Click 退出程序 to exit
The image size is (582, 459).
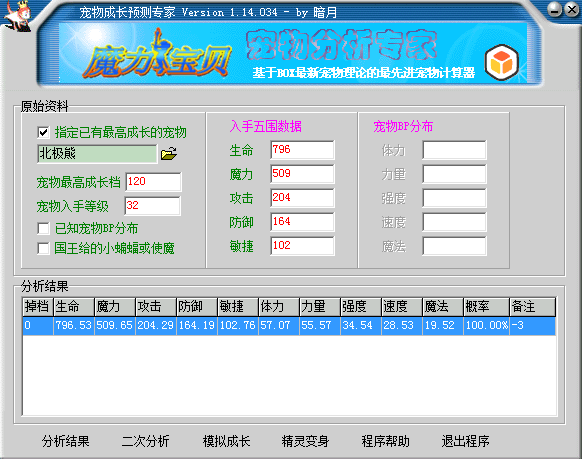click(465, 441)
